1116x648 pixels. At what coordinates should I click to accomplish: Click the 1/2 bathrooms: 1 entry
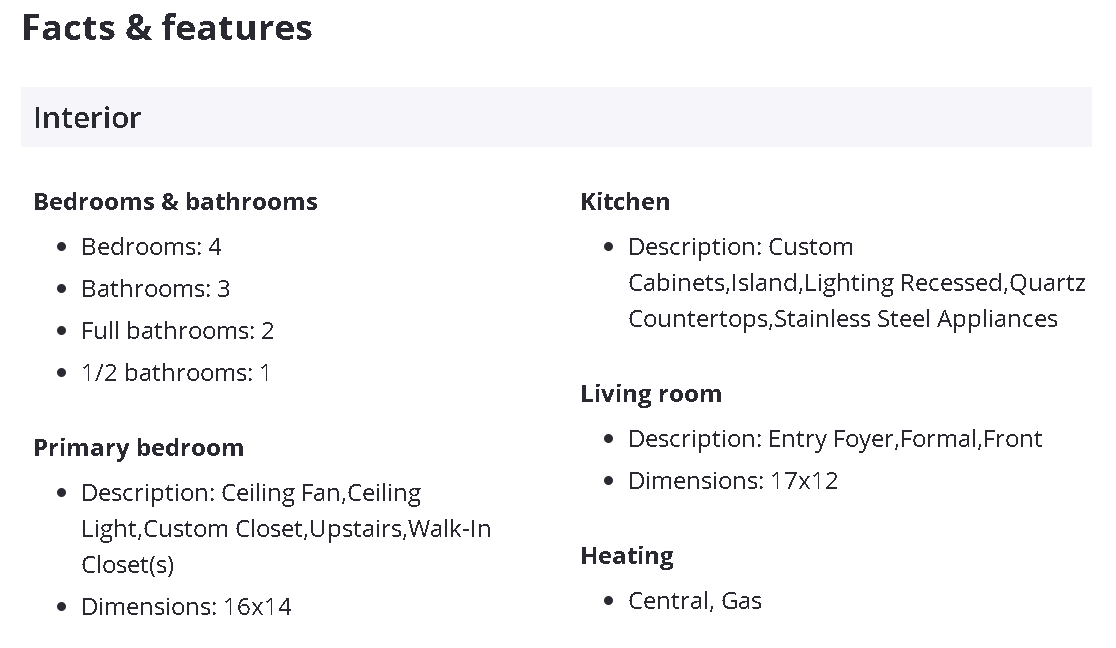(x=176, y=373)
